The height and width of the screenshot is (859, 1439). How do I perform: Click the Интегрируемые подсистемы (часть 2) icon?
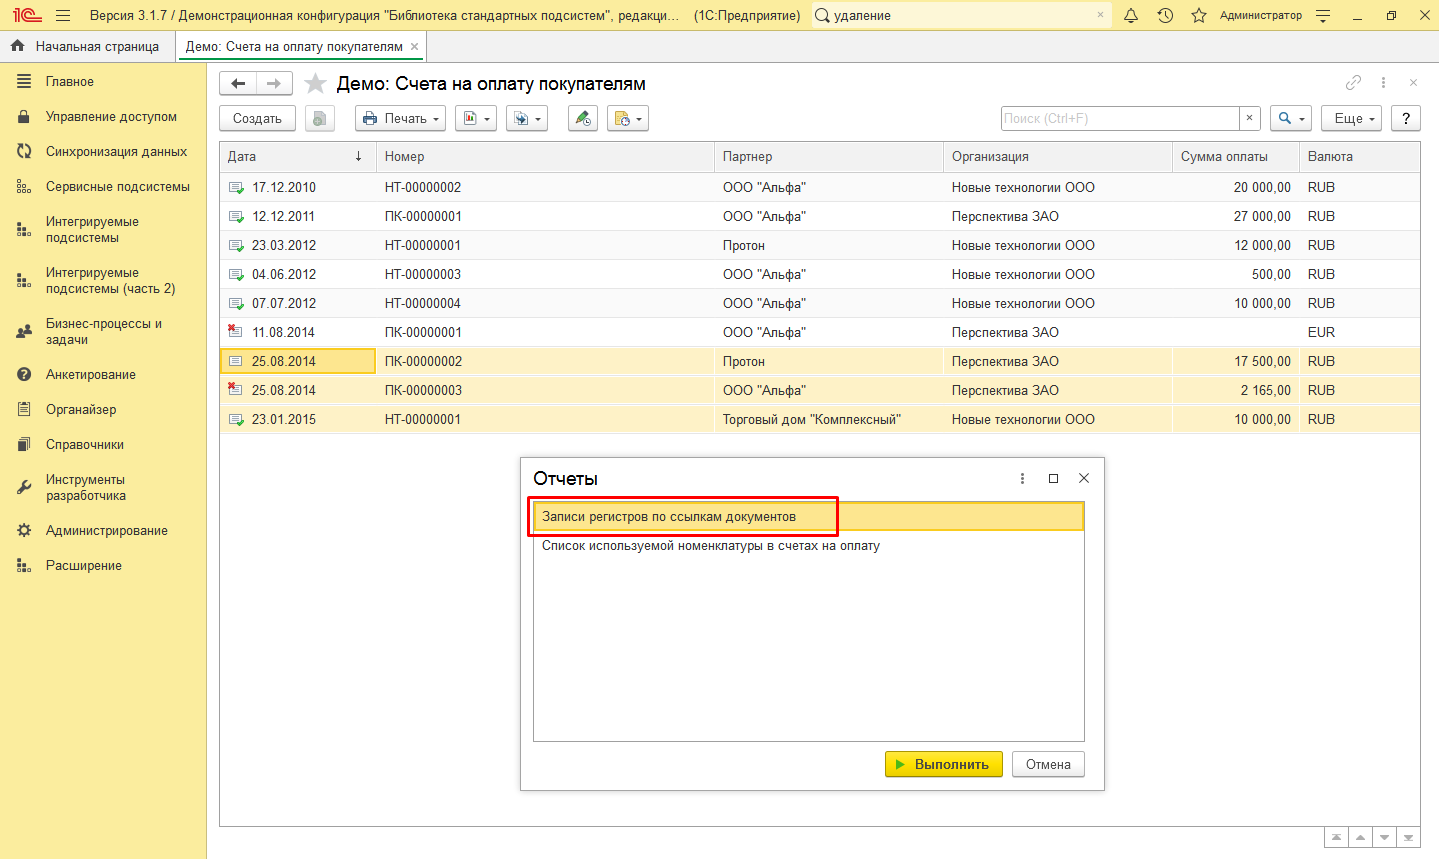(24, 281)
